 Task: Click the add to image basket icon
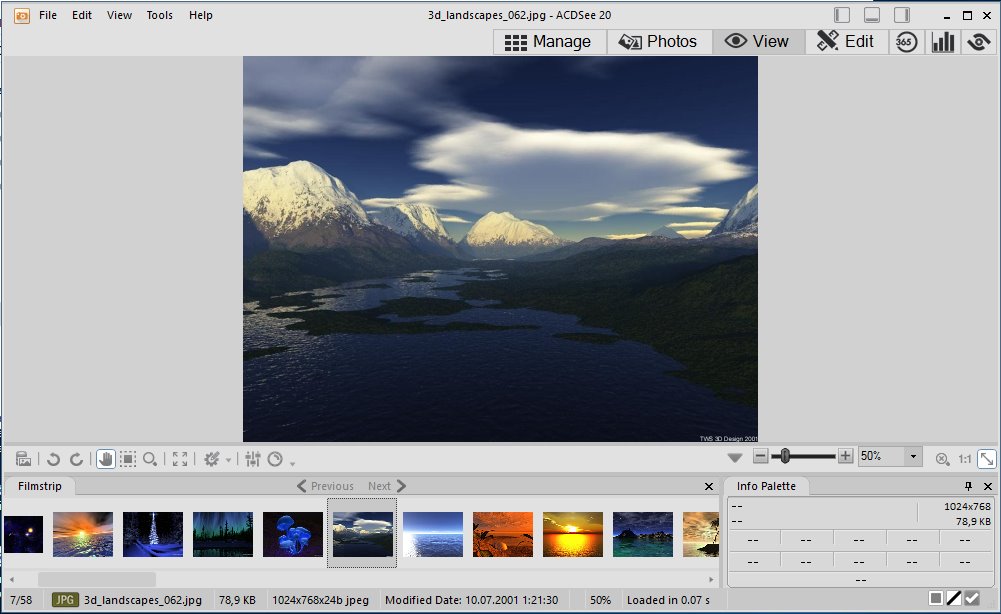(x=24, y=459)
